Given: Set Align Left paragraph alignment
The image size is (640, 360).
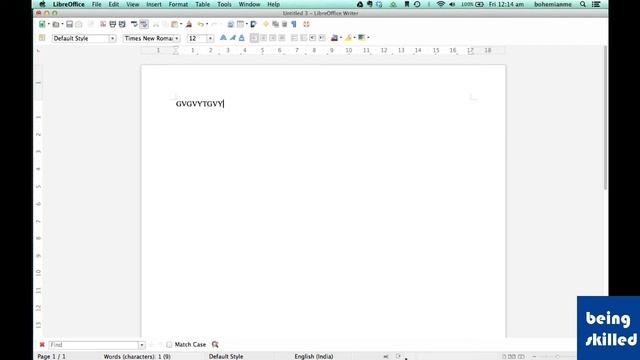Looking at the screenshot, I should pos(254,38).
